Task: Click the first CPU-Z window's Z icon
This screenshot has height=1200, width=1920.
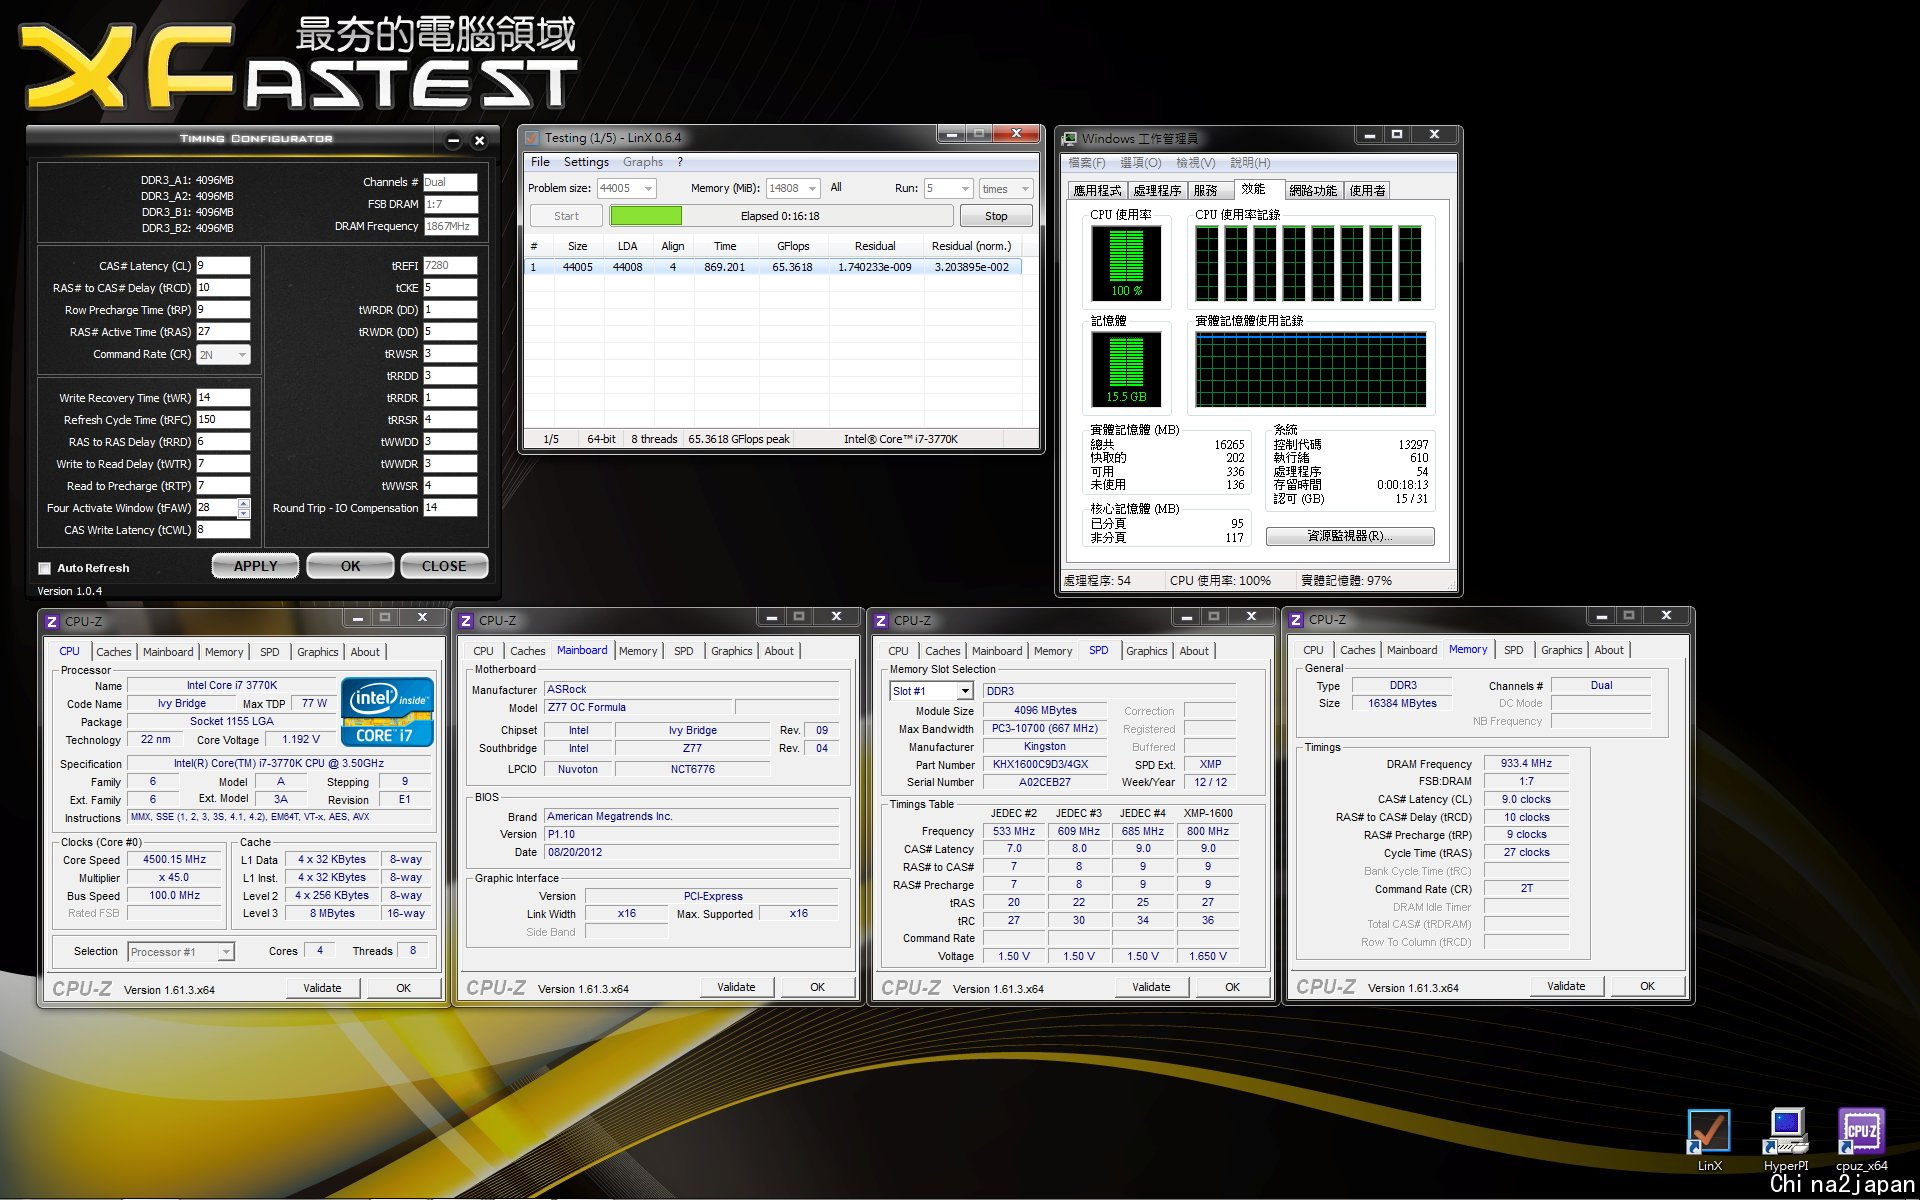Action: [52, 621]
